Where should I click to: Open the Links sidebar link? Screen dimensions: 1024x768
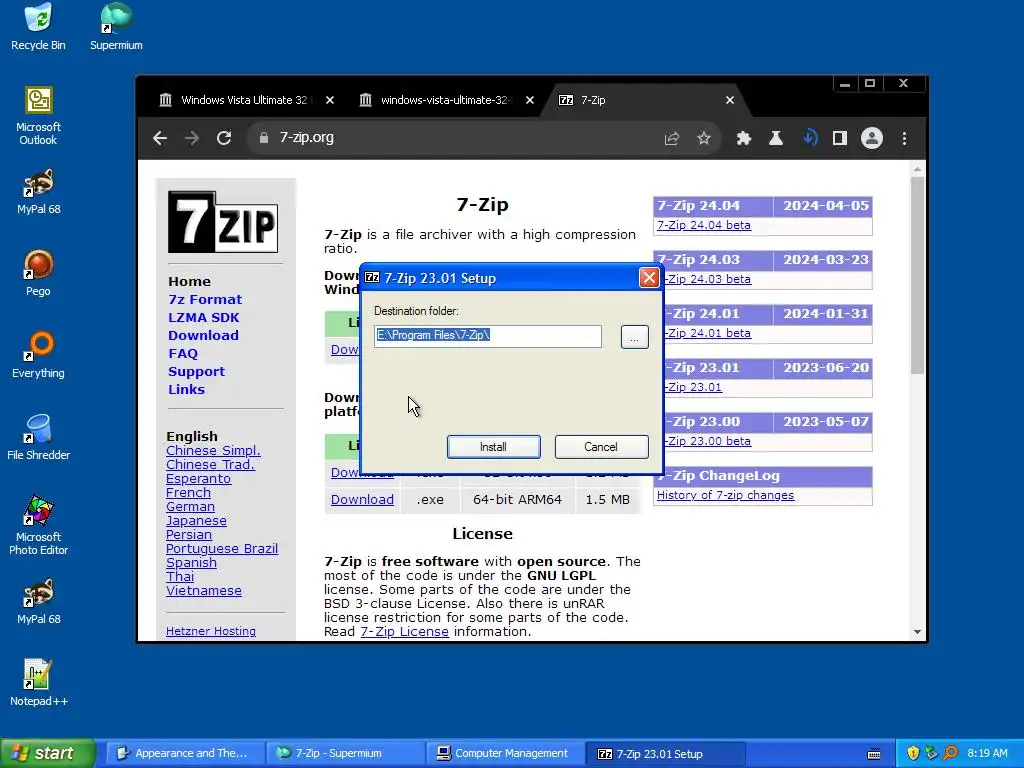(186, 389)
